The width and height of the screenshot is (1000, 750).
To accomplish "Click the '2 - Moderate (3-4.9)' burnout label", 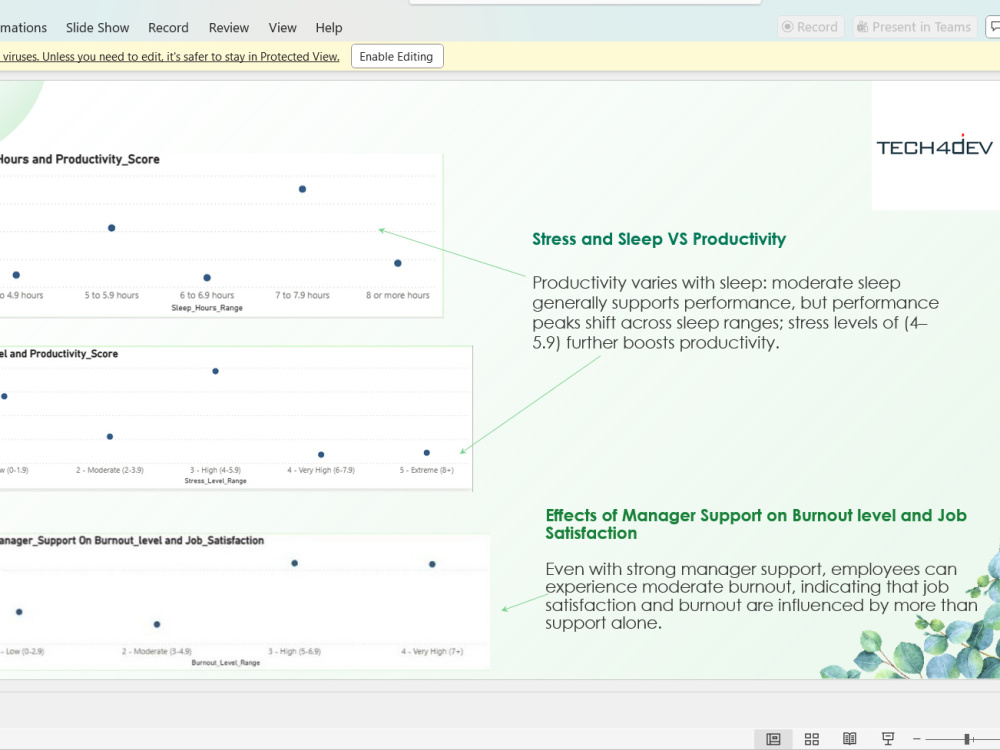I will (157, 651).
